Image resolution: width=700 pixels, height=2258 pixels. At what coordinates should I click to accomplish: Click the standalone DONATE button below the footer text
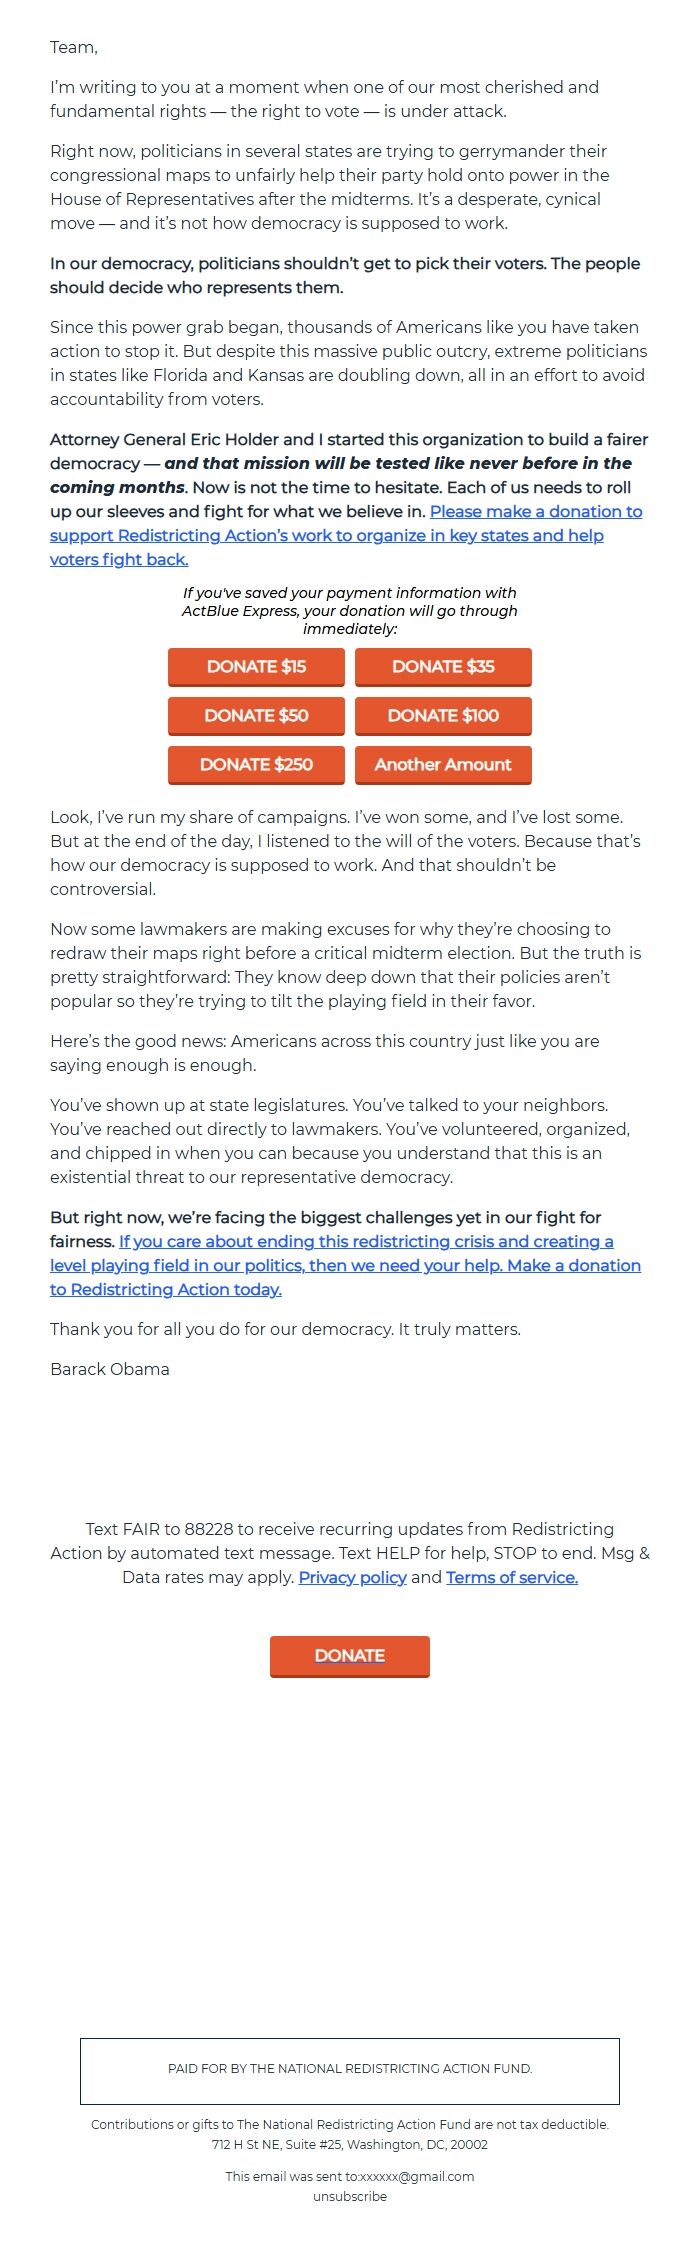click(x=349, y=1655)
